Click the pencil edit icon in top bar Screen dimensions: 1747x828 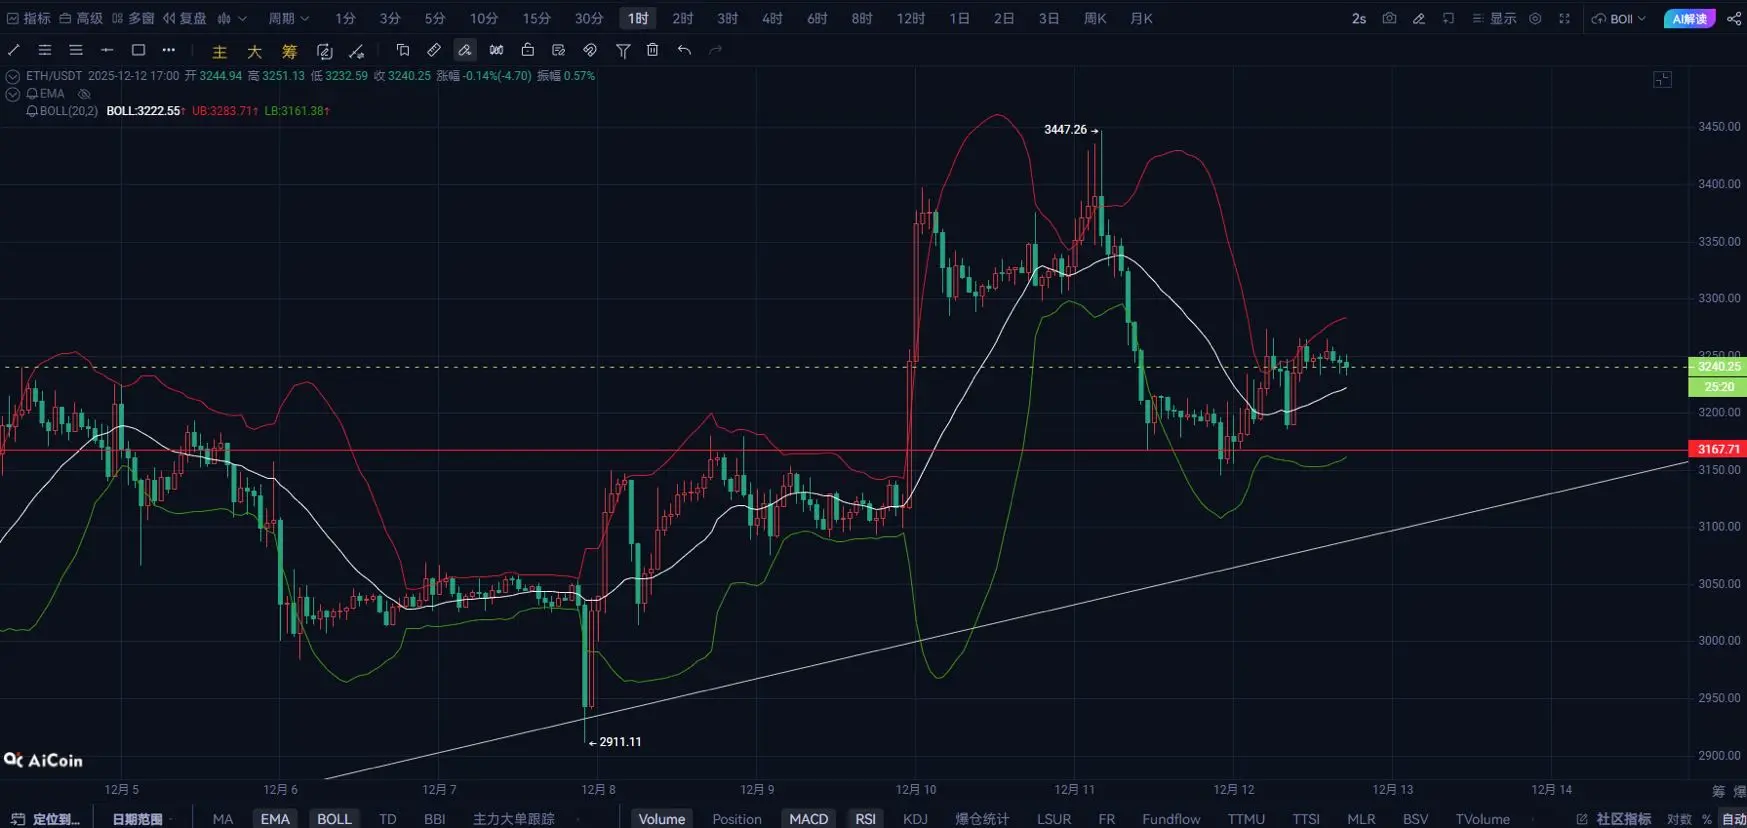pyautogui.click(x=1419, y=18)
